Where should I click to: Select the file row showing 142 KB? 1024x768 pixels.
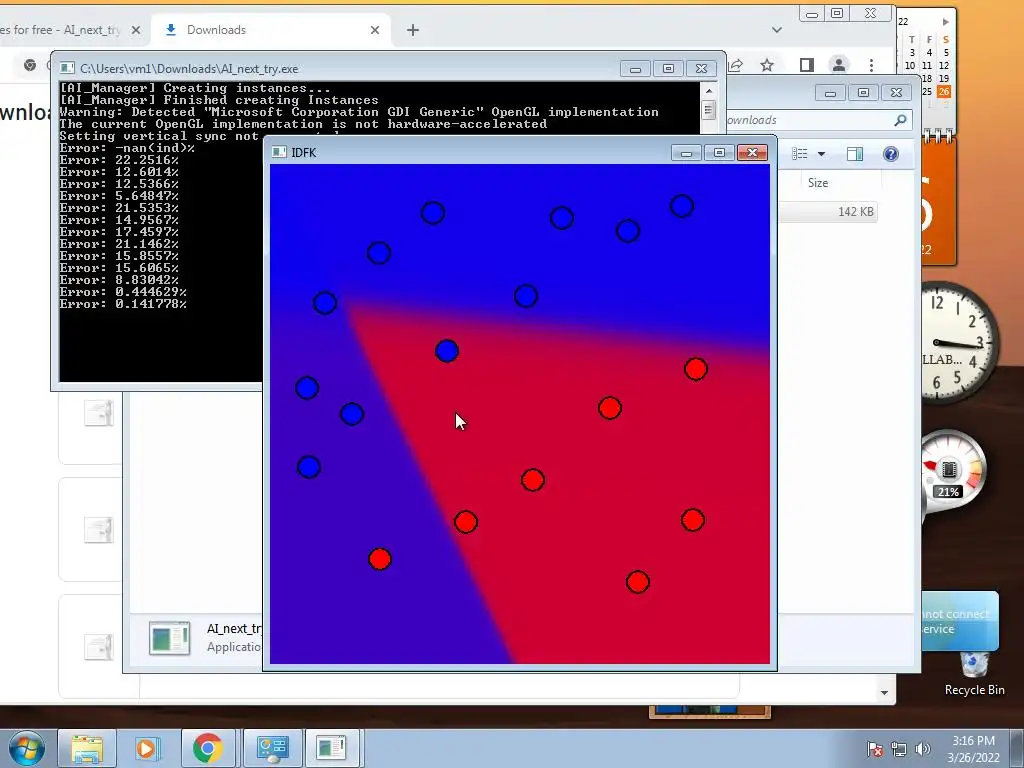click(828, 212)
